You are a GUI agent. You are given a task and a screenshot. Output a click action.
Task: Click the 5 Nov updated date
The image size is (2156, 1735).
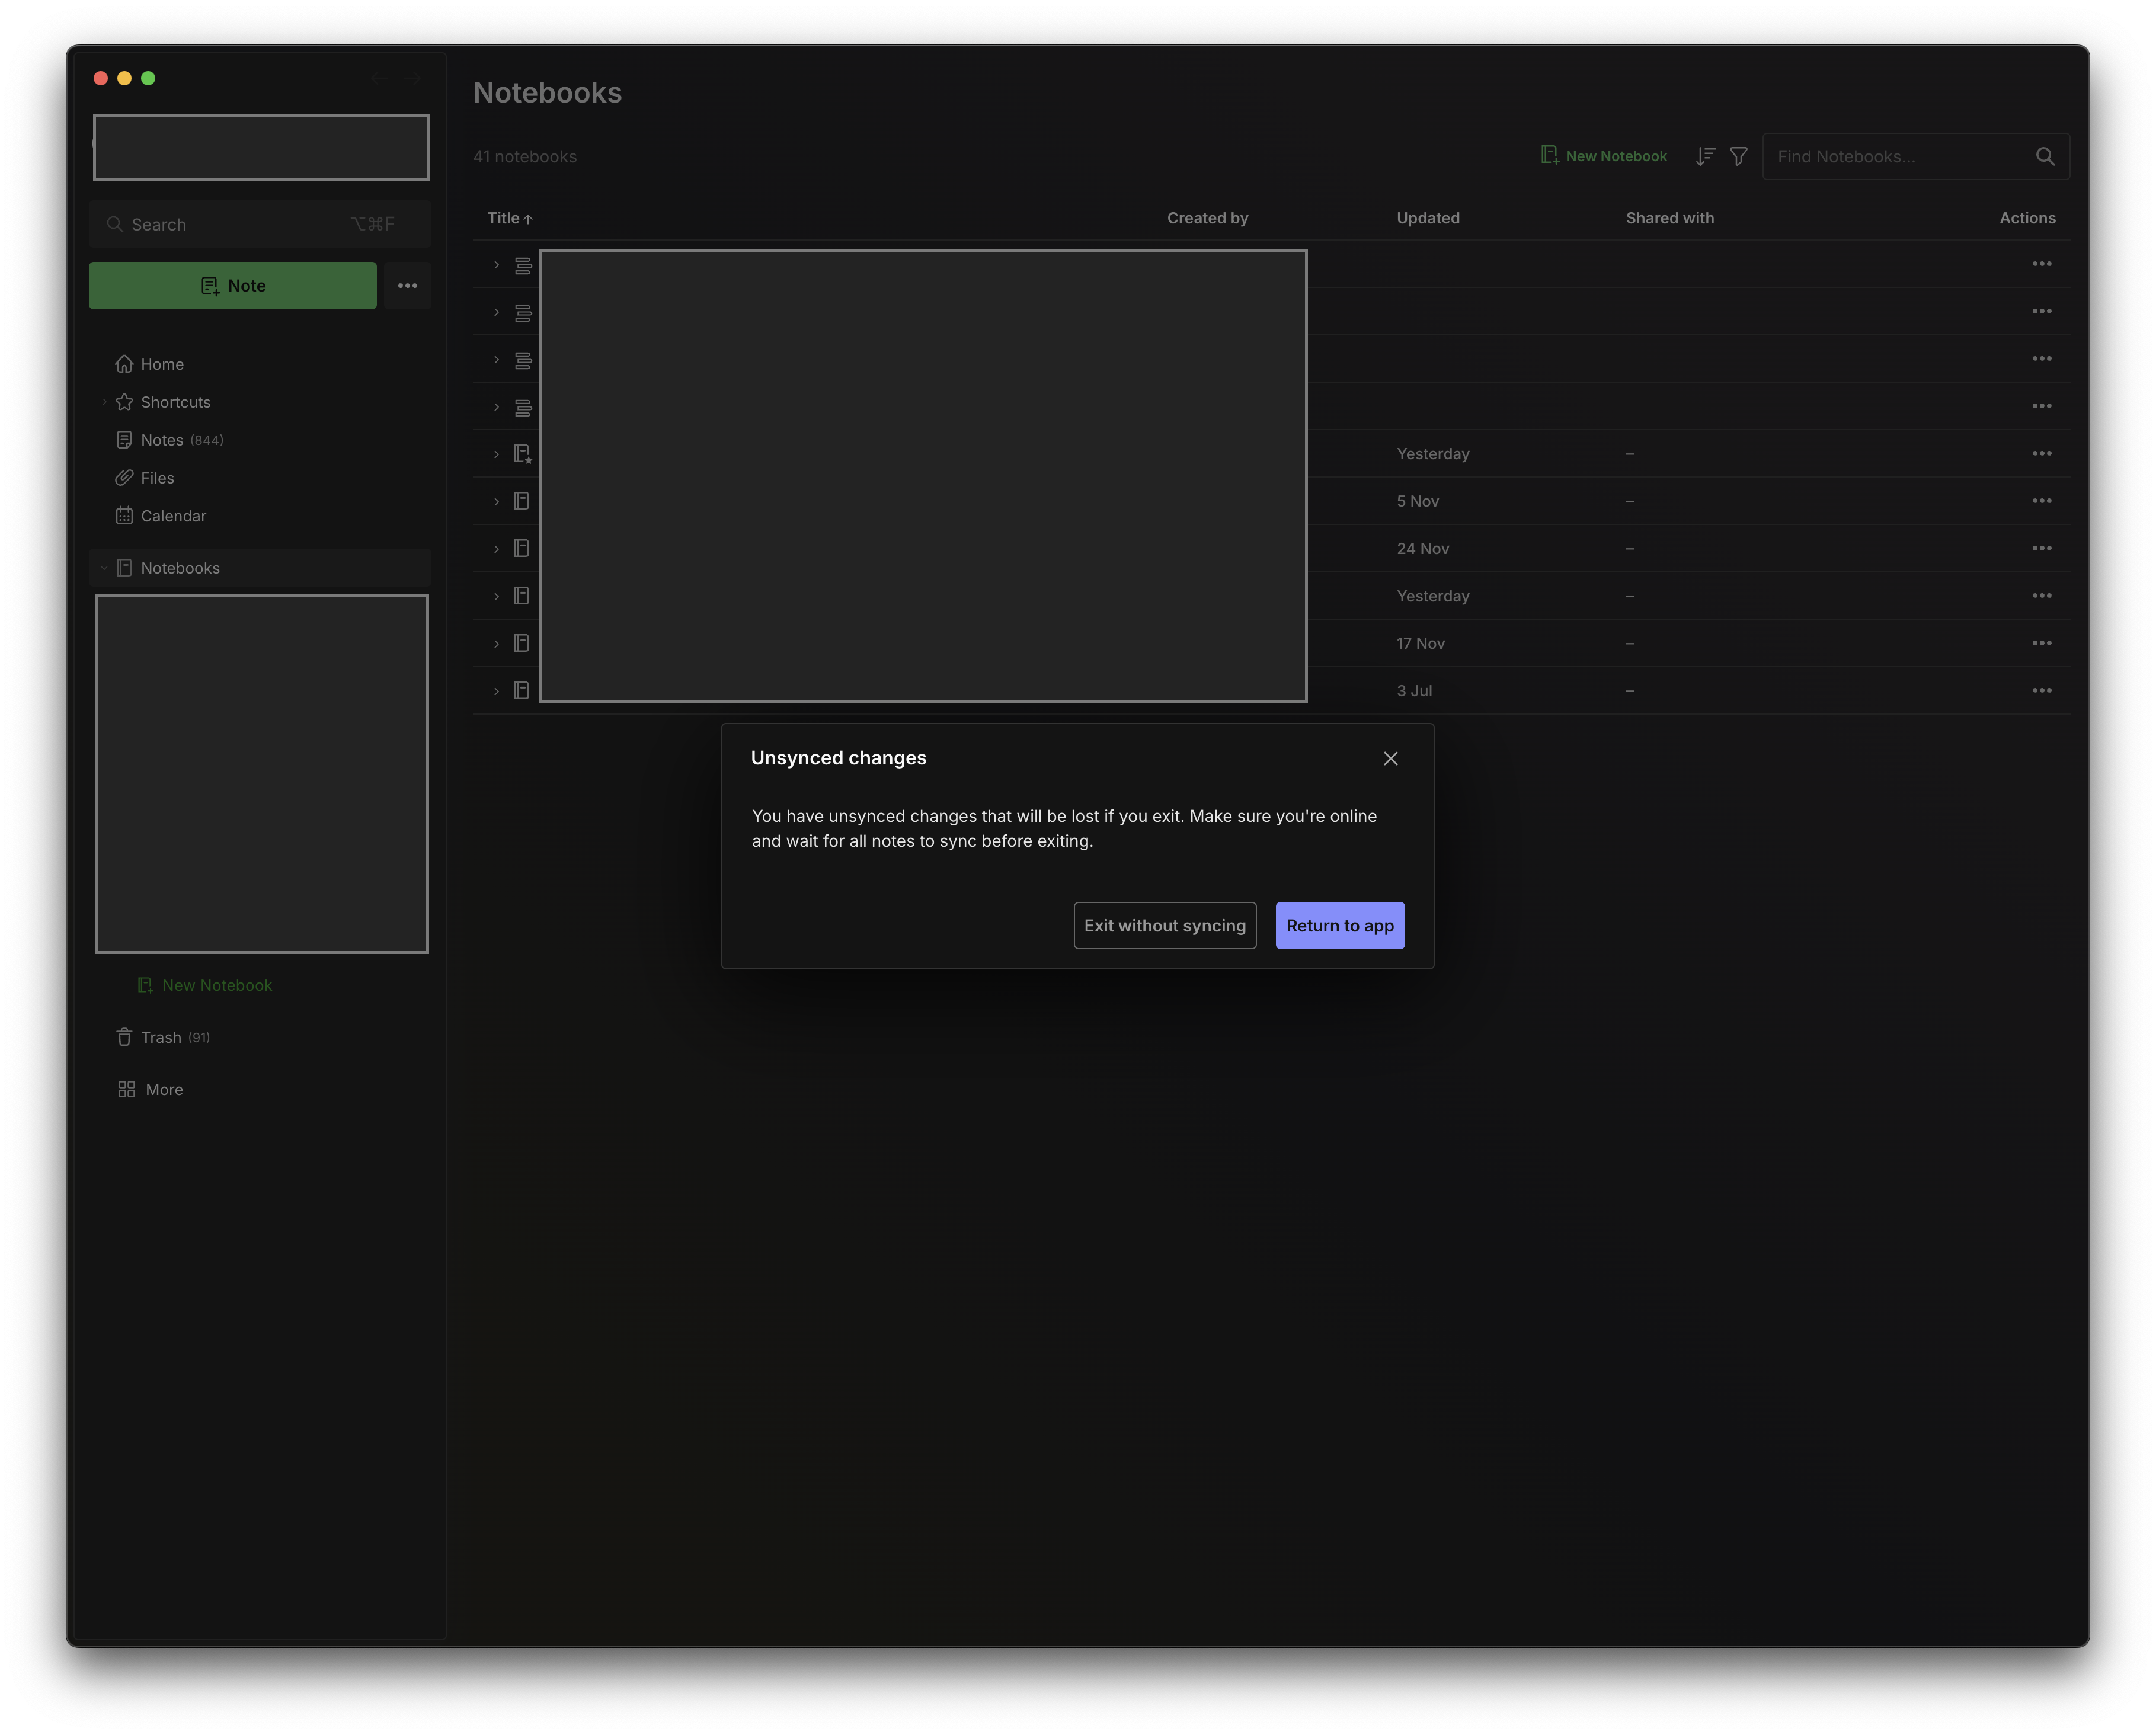[1417, 502]
